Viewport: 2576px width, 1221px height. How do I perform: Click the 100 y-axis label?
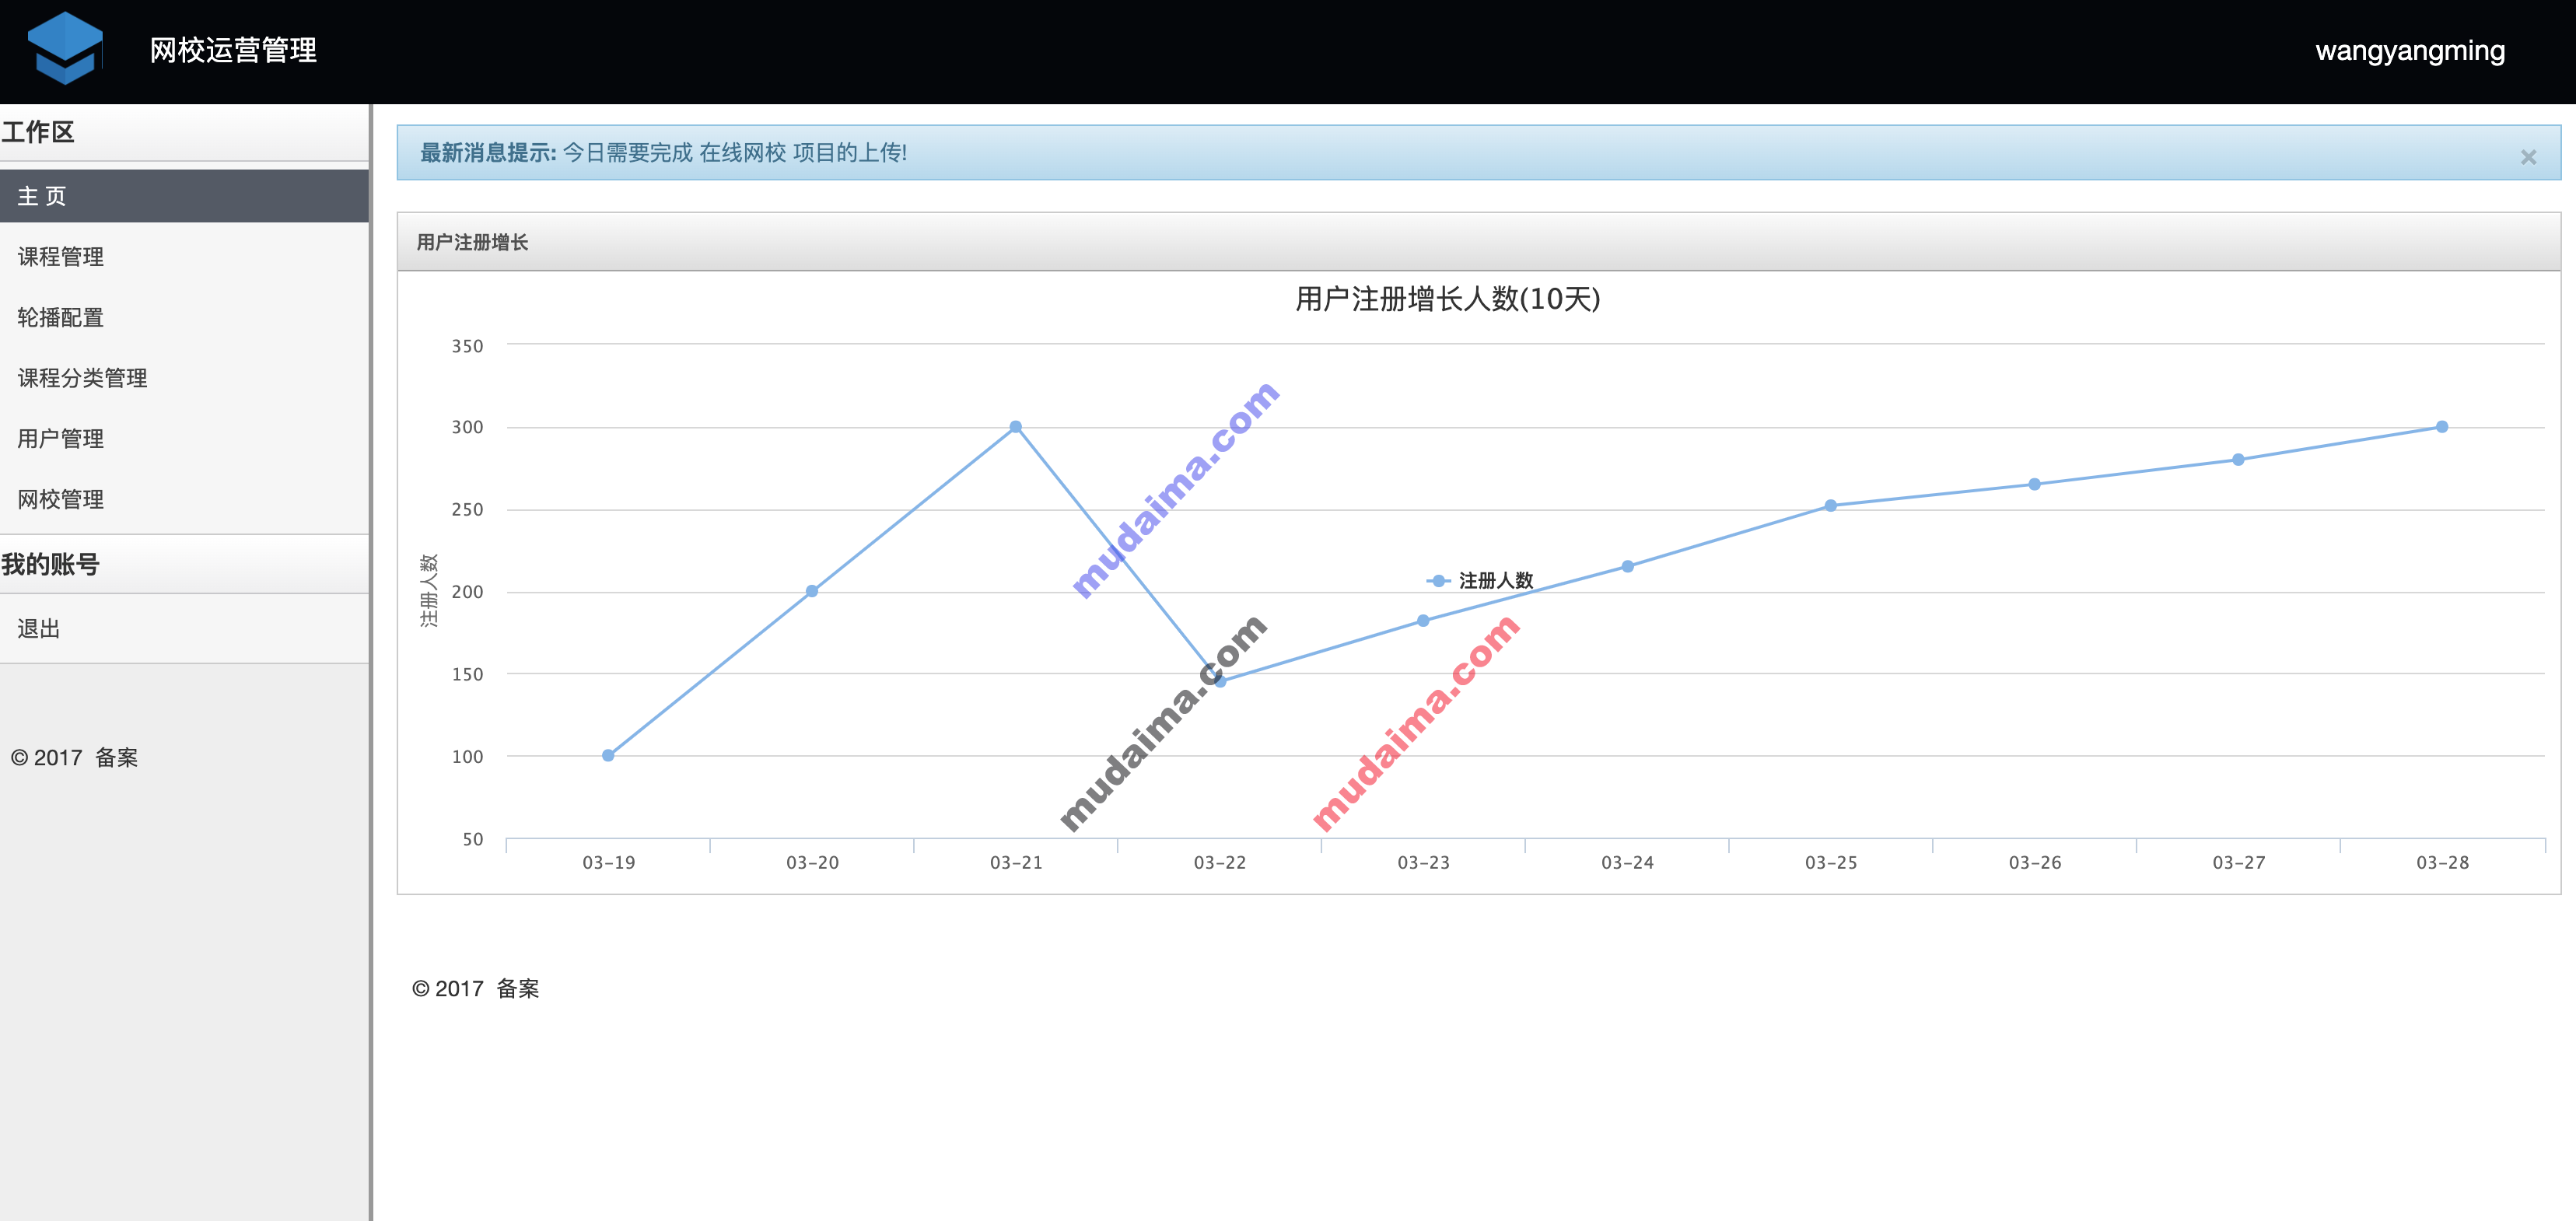tap(467, 757)
